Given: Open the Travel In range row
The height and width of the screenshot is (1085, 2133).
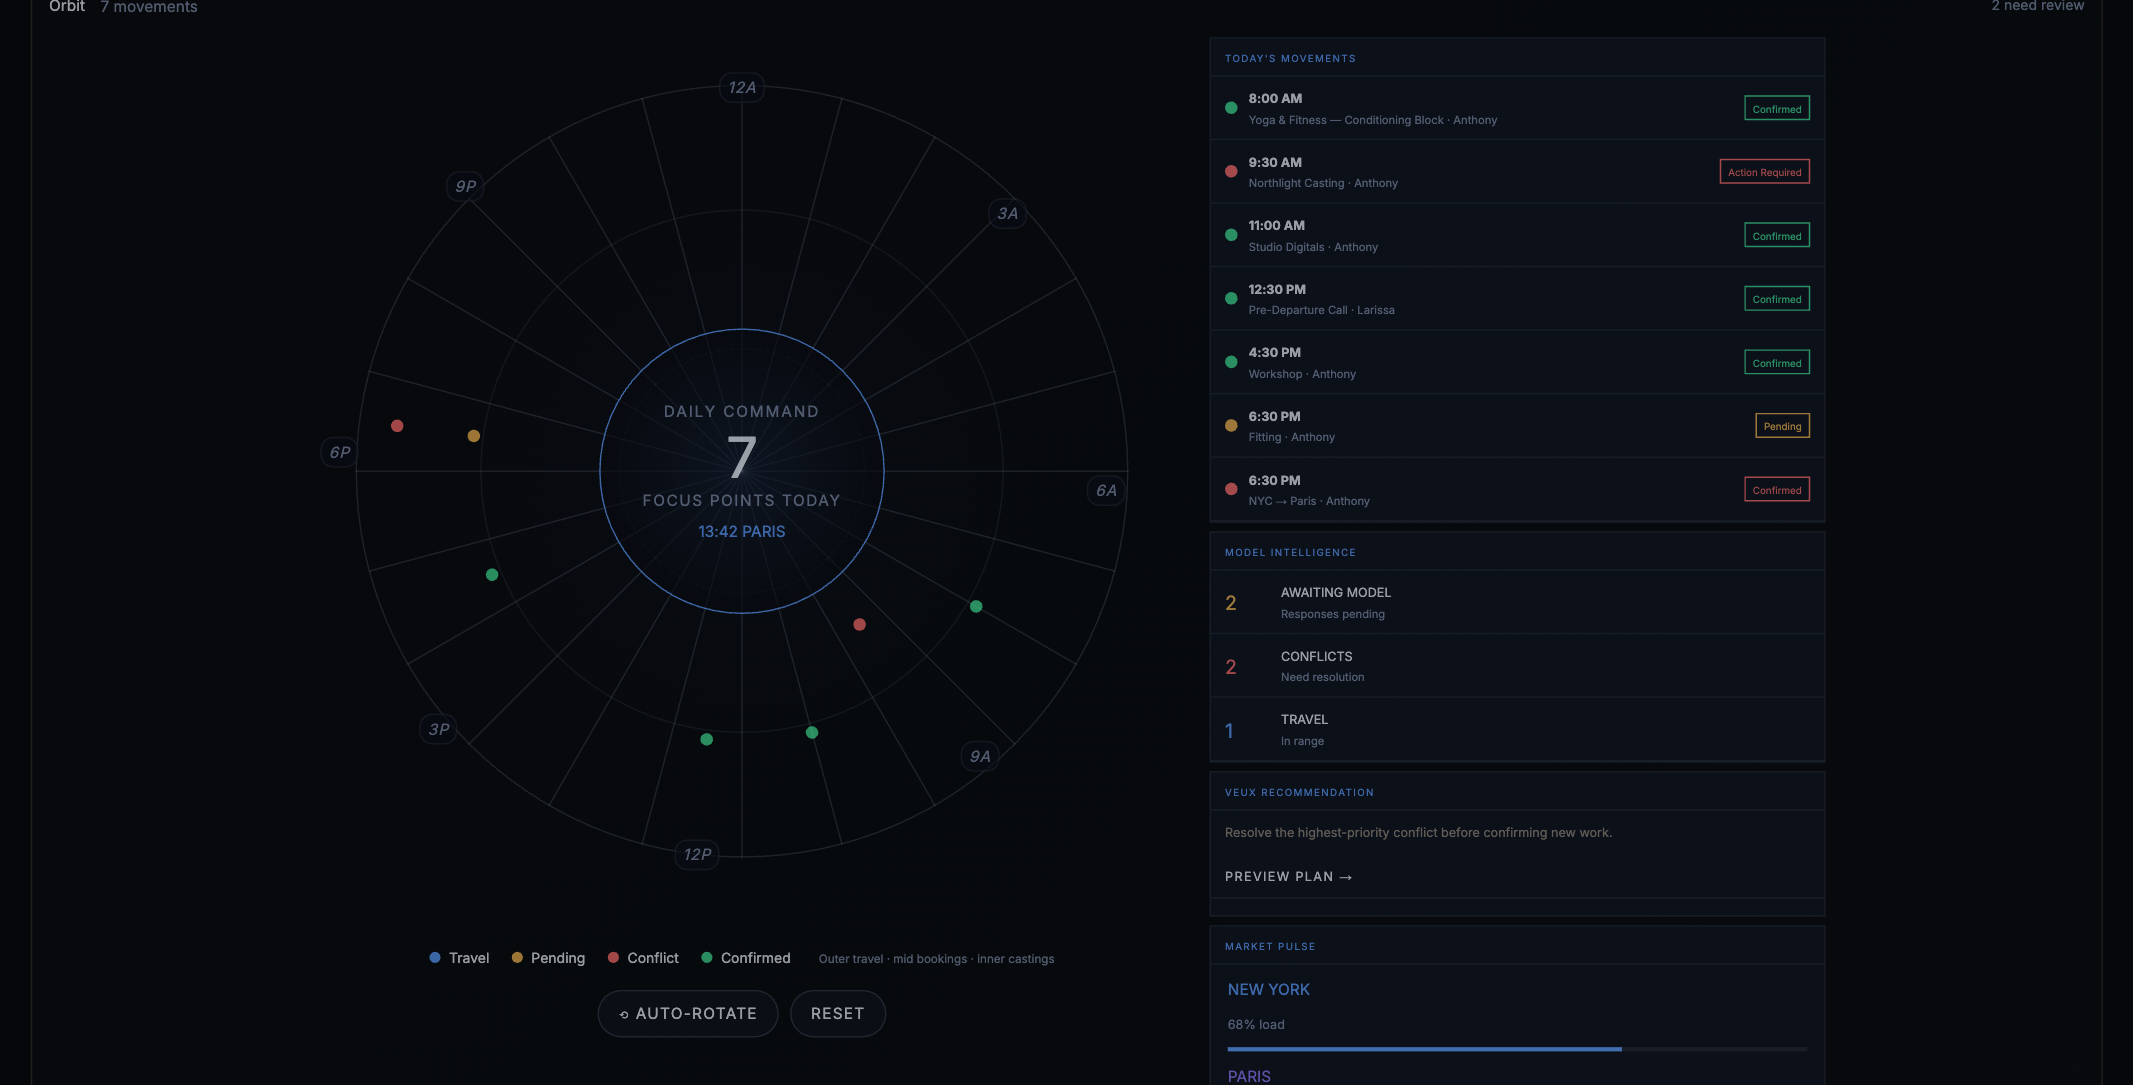Looking at the screenshot, I should [1517, 729].
